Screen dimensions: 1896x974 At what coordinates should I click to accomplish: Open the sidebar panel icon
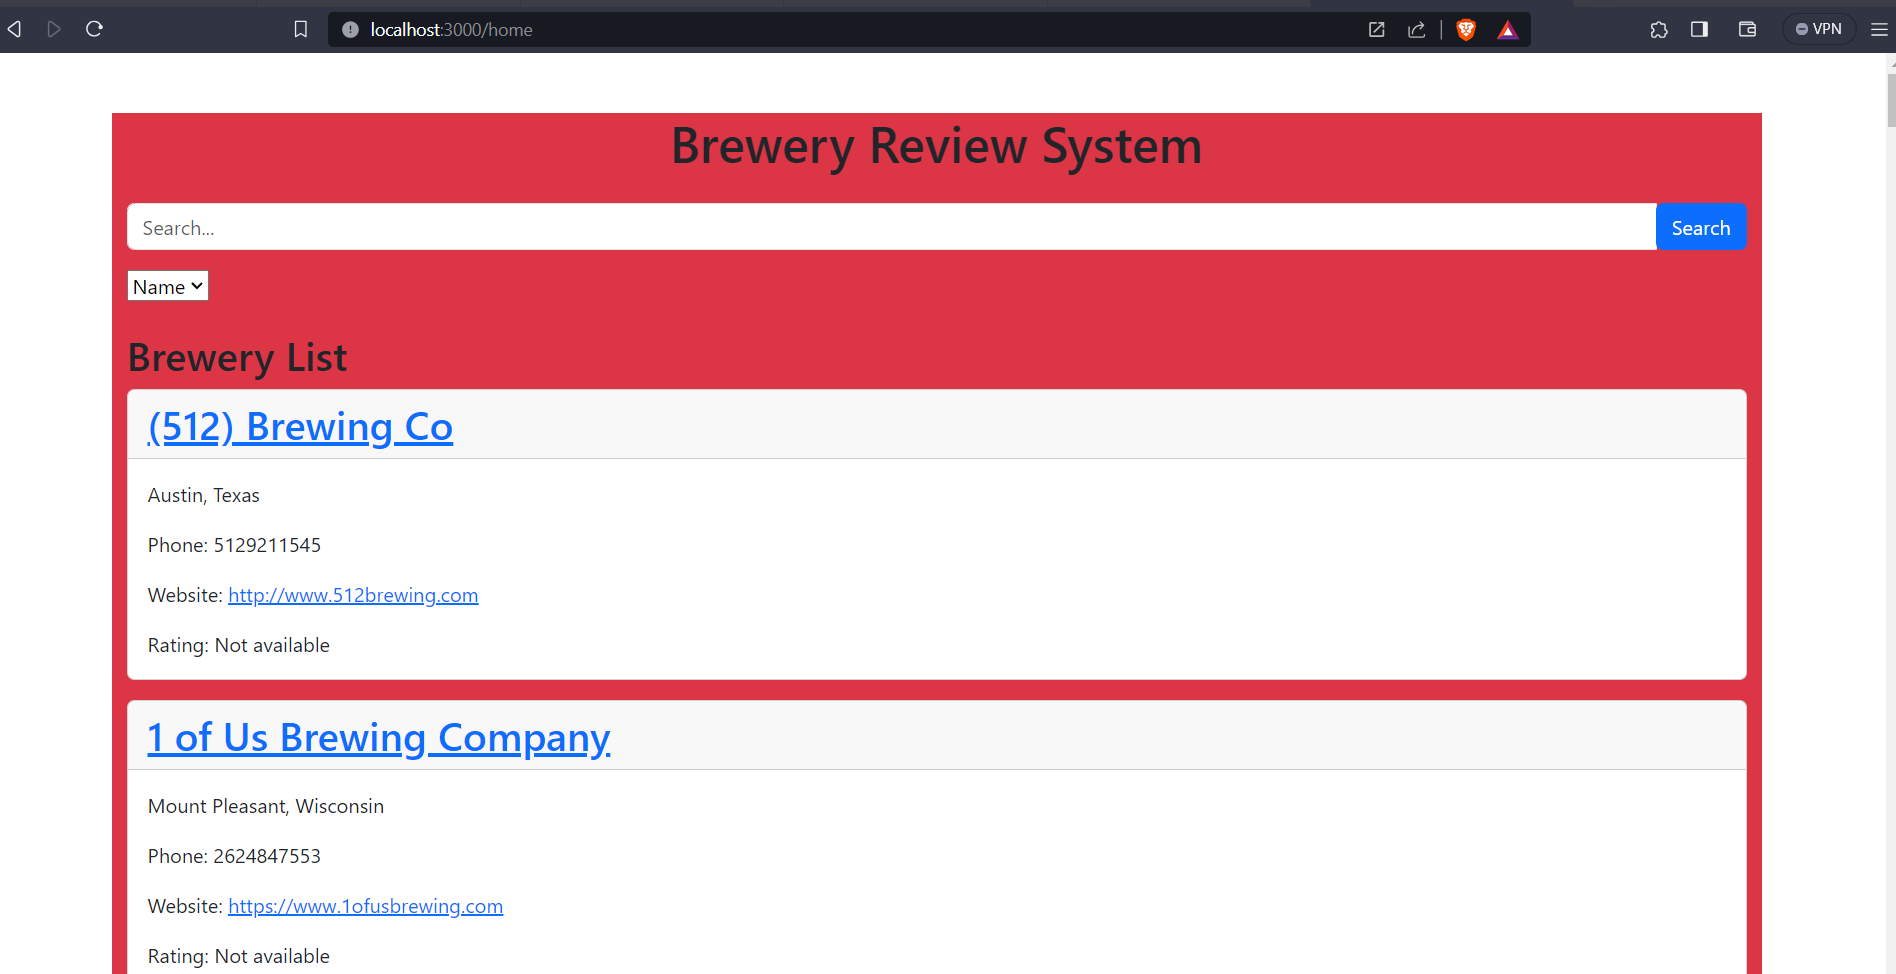1699,29
